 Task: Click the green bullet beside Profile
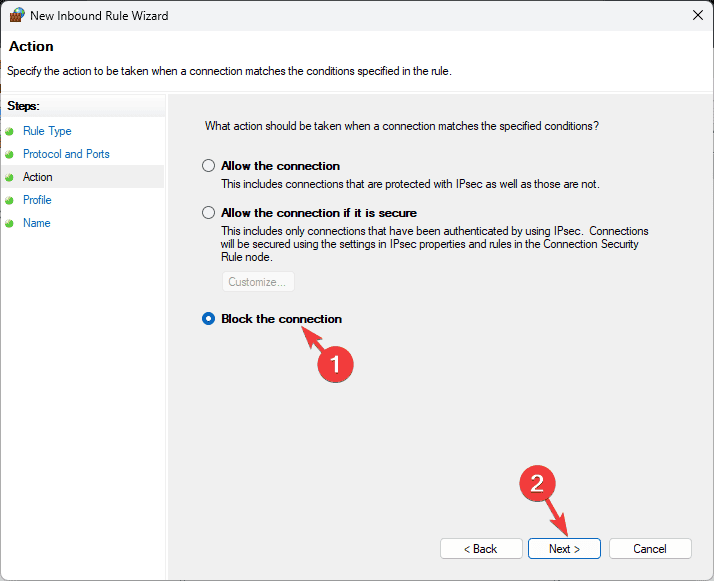tap(10, 200)
